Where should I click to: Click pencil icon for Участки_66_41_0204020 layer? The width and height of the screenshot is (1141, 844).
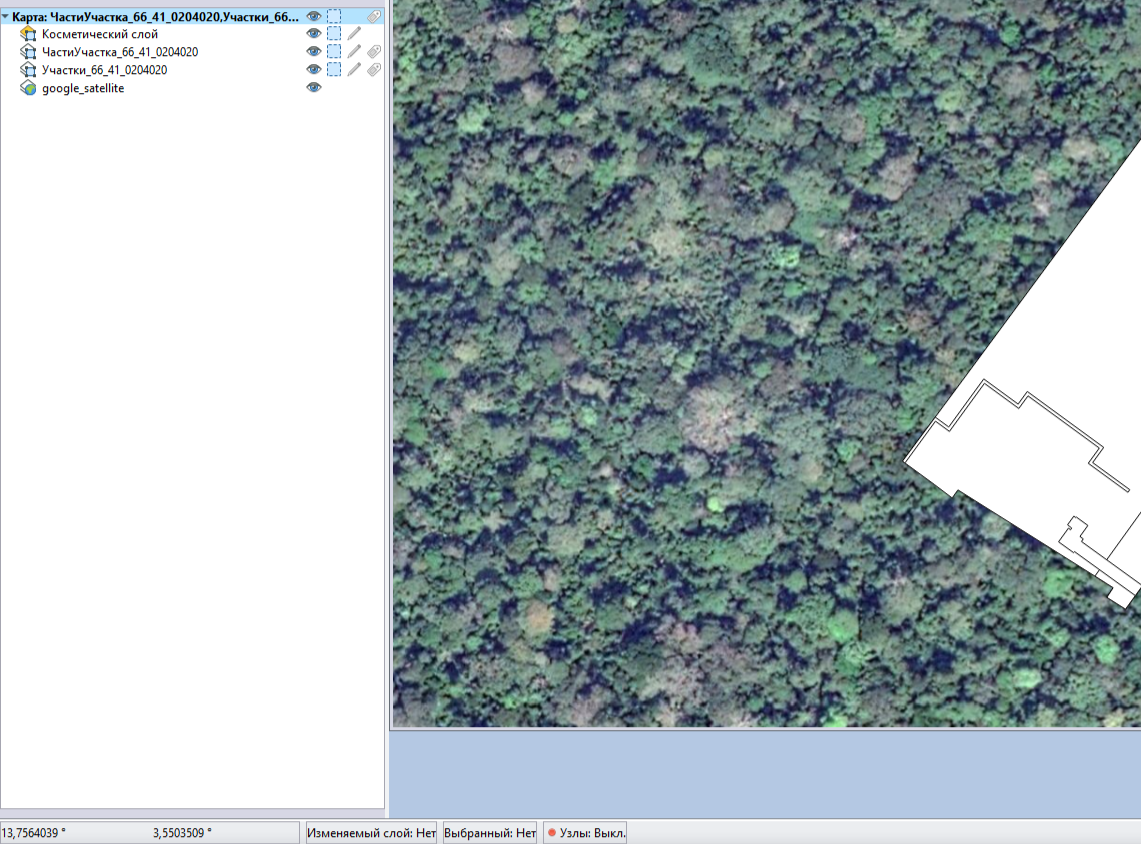point(354,70)
